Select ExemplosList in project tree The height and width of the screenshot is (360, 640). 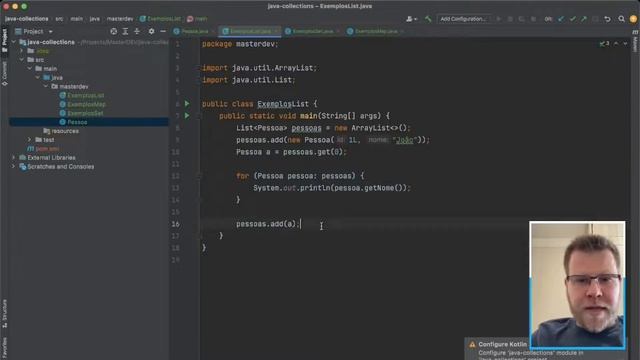(x=85, y=96)
